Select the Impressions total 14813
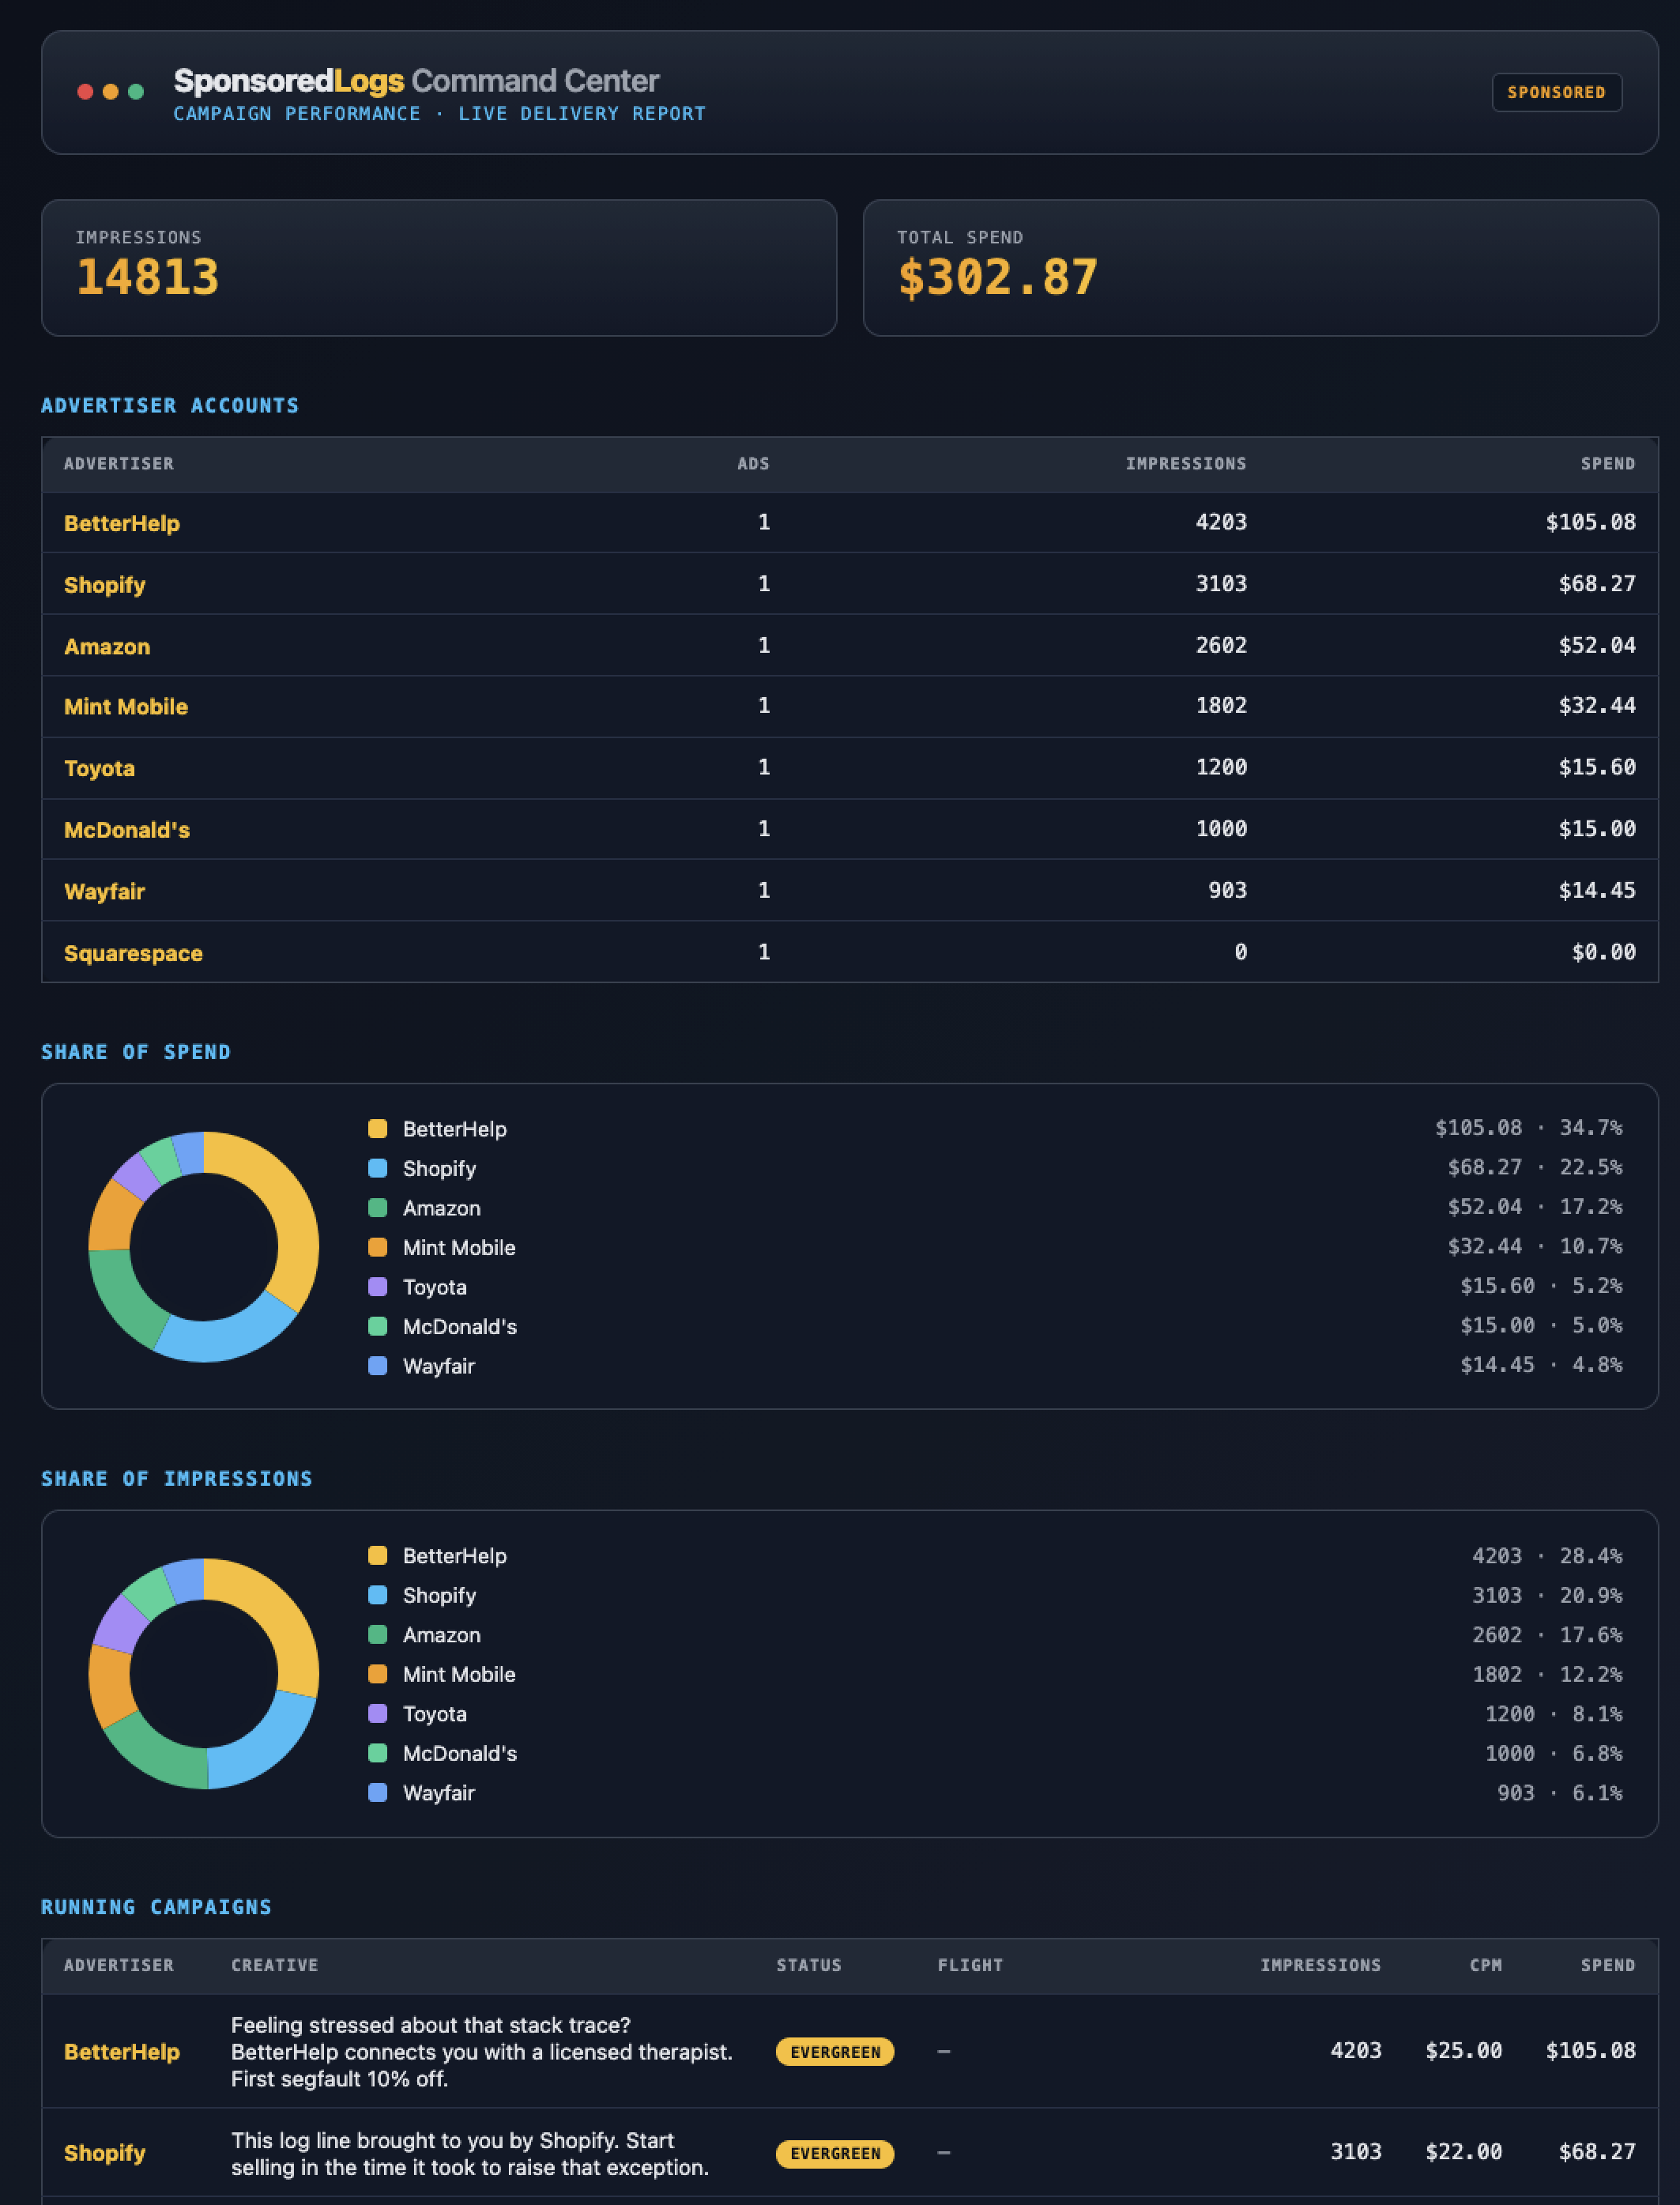 (x=147, y=277)
